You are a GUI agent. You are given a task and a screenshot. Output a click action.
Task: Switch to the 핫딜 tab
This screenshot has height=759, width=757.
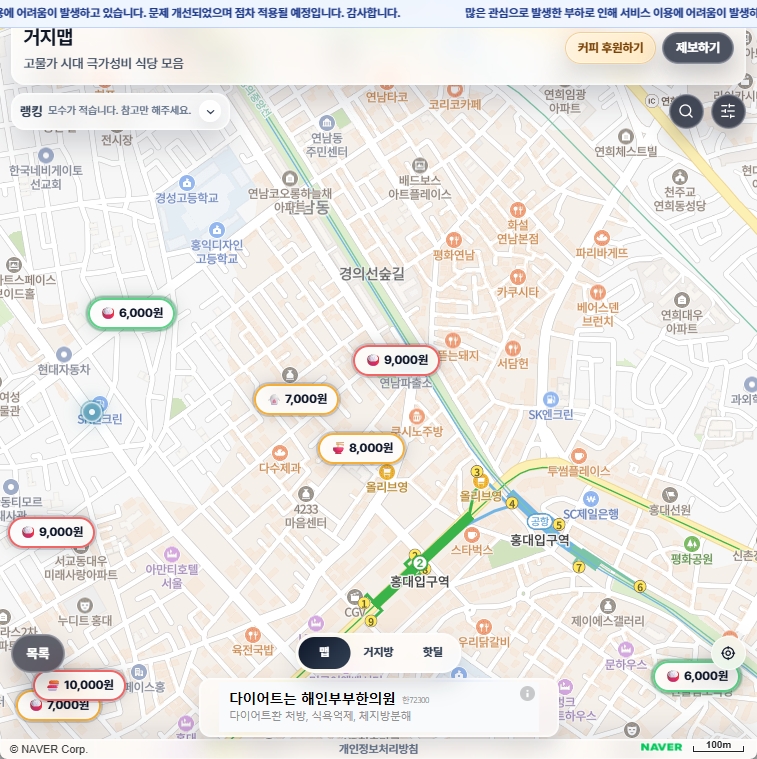[x=432, y=651]
